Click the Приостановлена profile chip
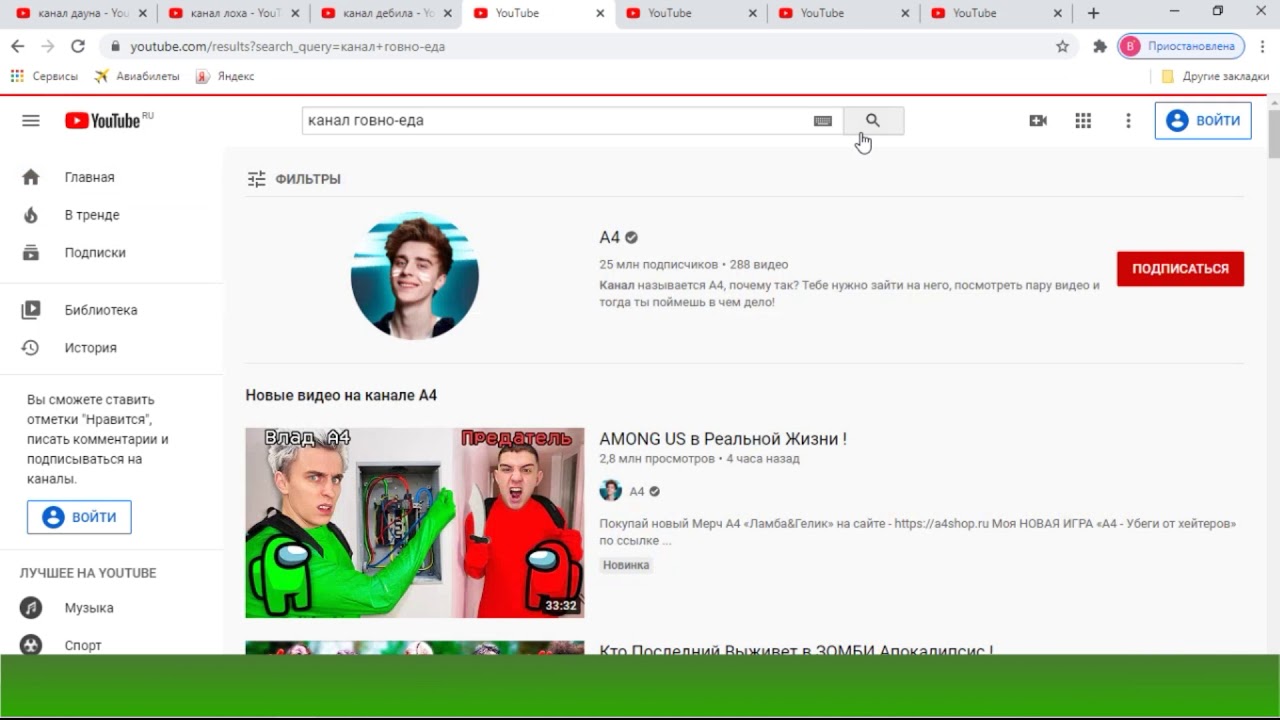 click(x=1181, y=46)
